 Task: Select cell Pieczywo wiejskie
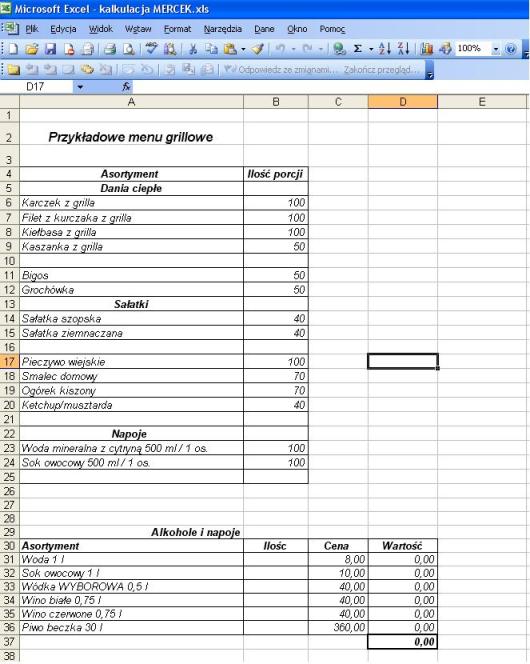click(131, 362)
